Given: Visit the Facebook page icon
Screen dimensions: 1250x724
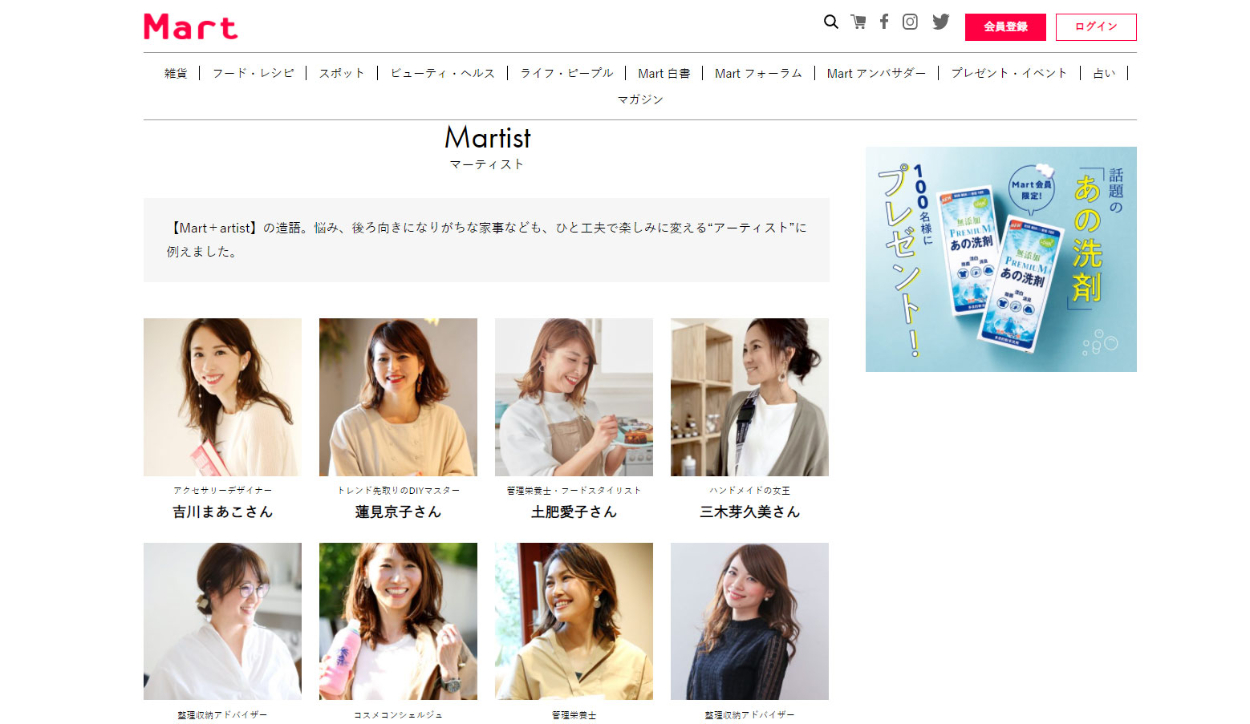Looking at the screenshot, I should pos(884,22).
